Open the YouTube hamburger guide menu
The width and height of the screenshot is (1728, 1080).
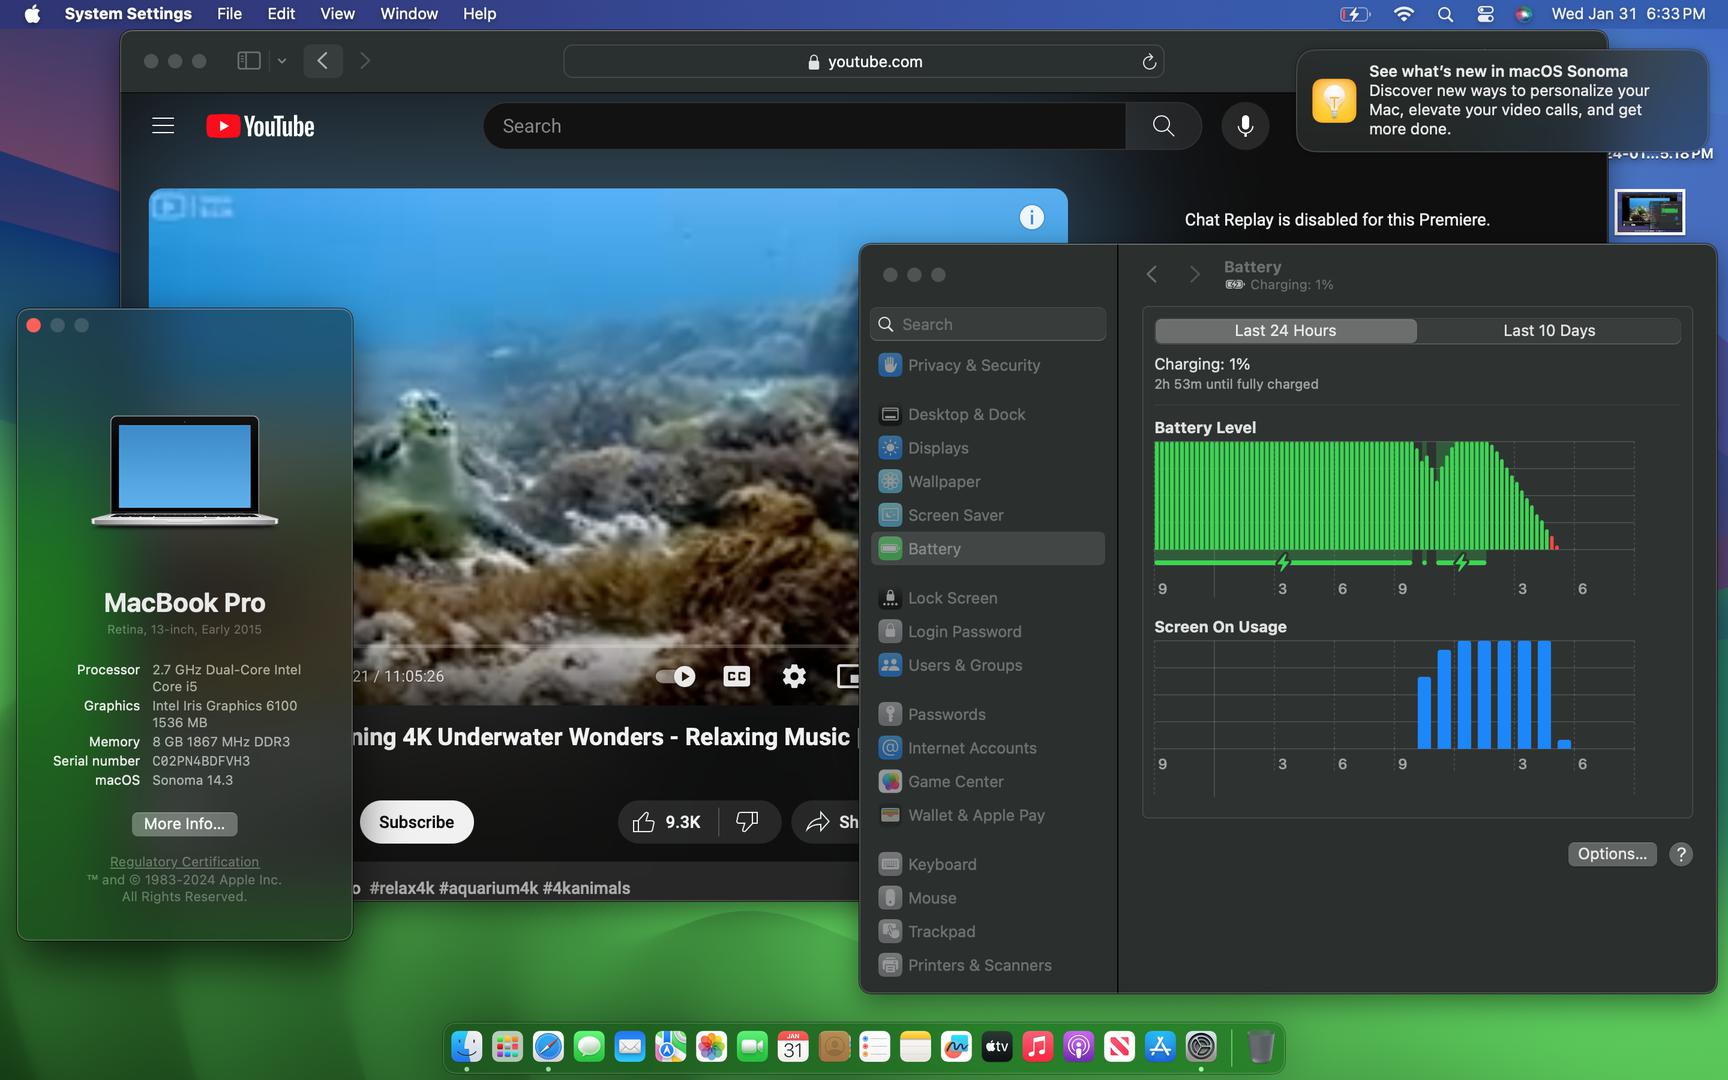(163, 126)
